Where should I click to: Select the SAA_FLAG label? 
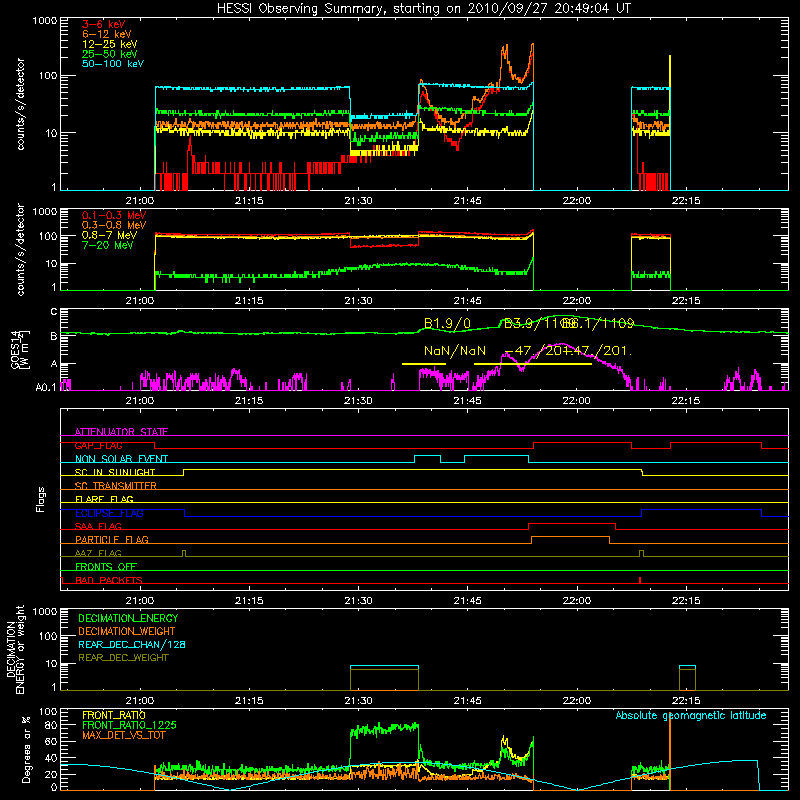coord(98,526)
